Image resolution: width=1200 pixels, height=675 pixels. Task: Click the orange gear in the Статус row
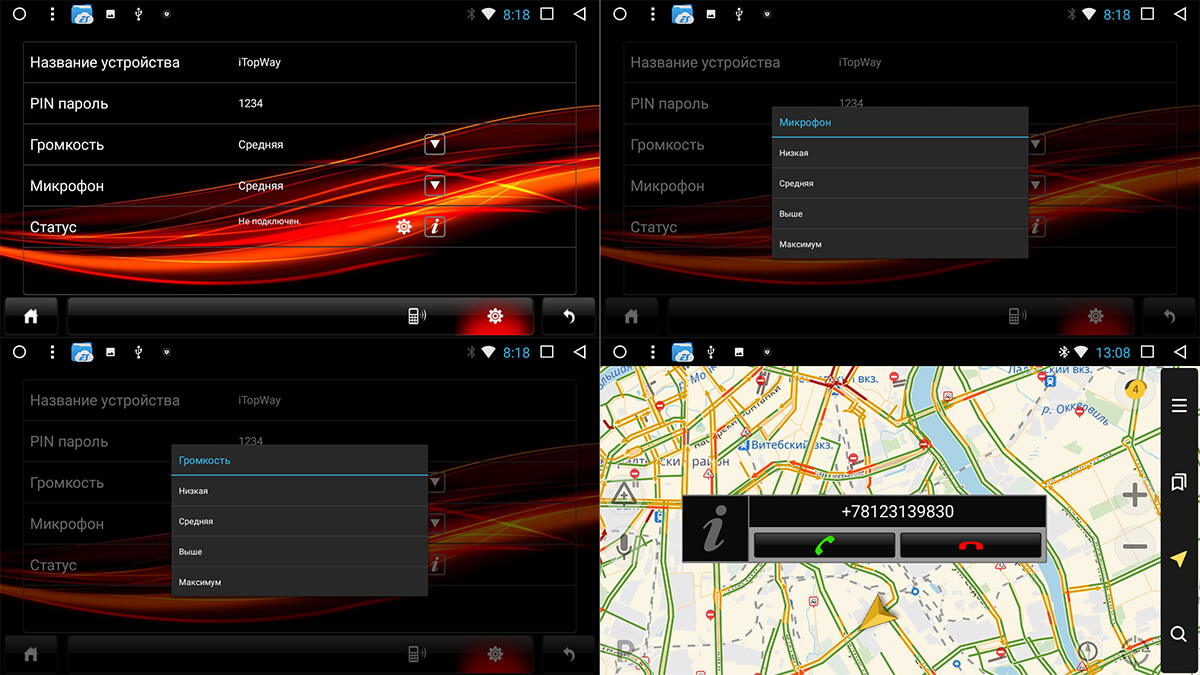pyautogui.click(x=404, y=227)
